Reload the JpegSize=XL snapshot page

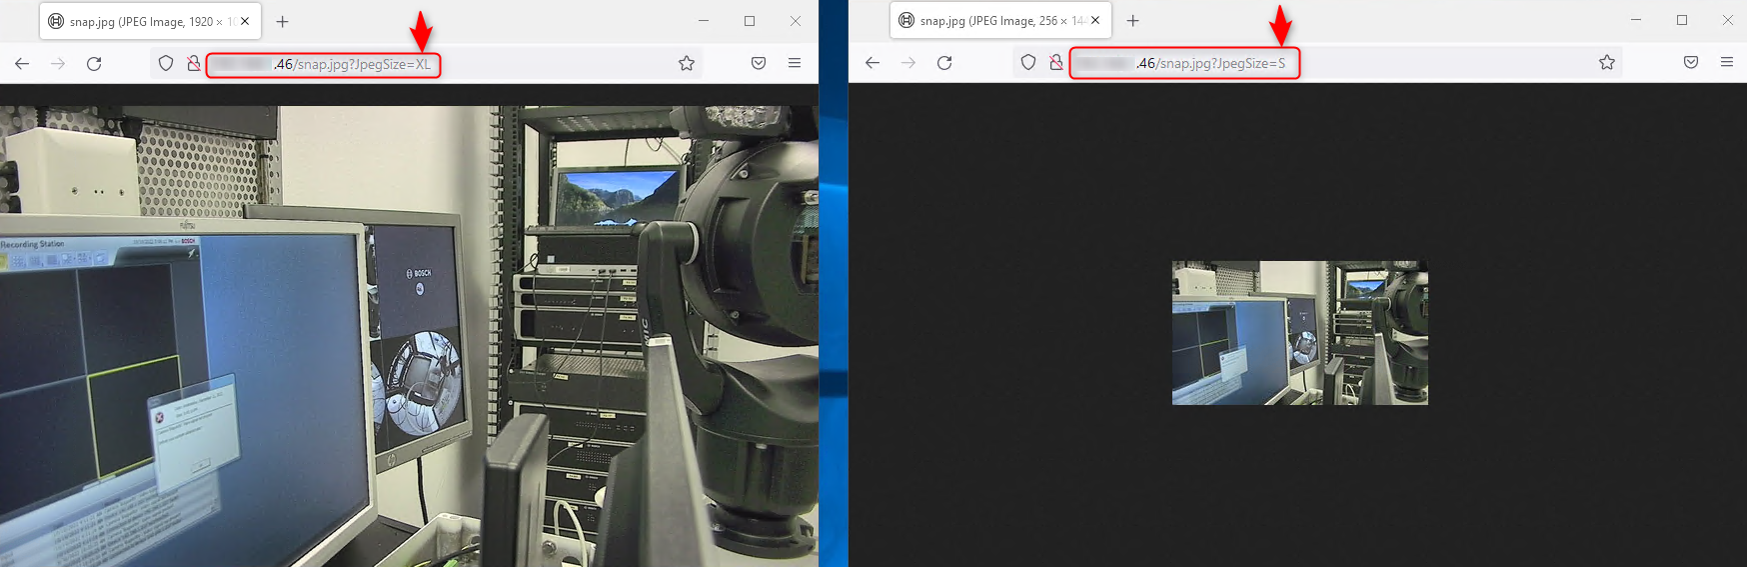click(94, 64)
